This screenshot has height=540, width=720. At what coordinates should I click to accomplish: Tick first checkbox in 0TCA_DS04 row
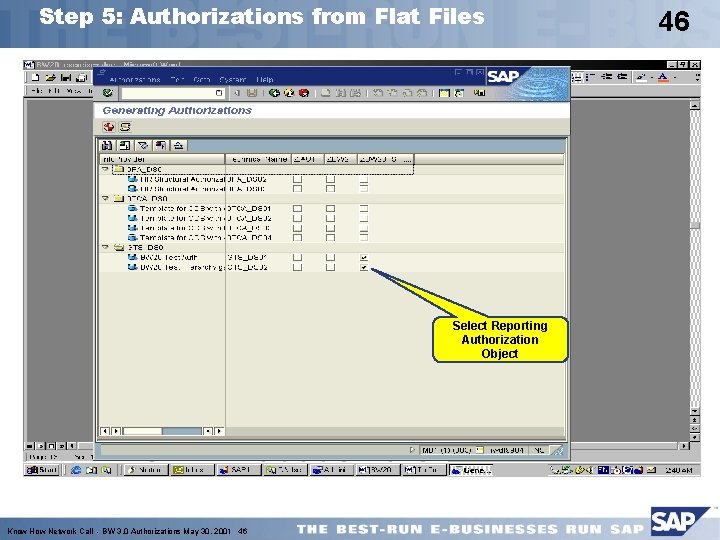point(298,238)
